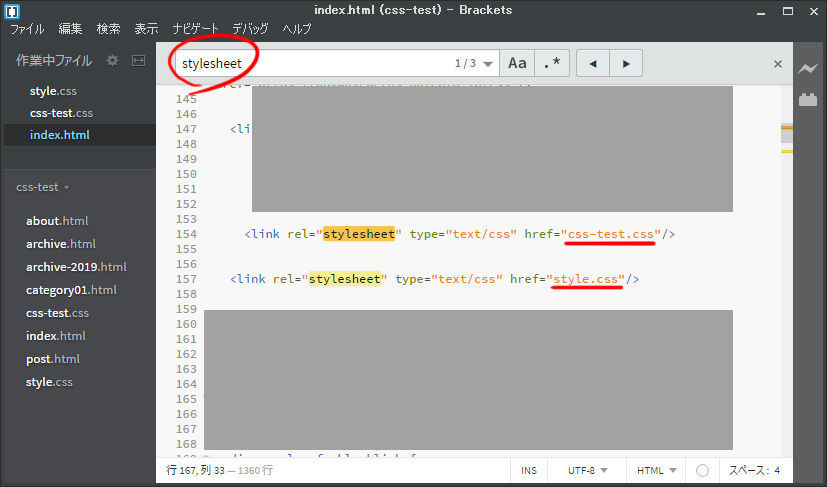Change UTF-8 encoding dropdown
The image size is (827, 487).
[x=588, y=471]
